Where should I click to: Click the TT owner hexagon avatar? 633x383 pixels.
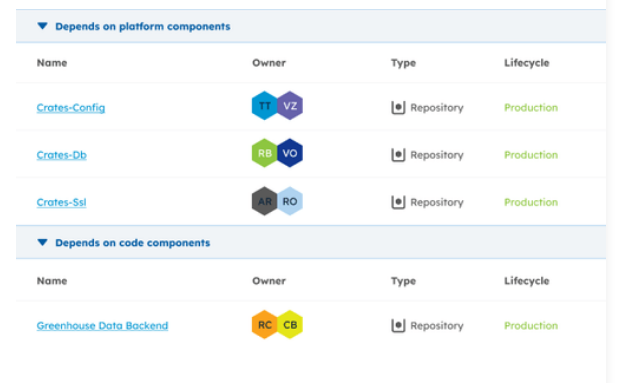264,106
